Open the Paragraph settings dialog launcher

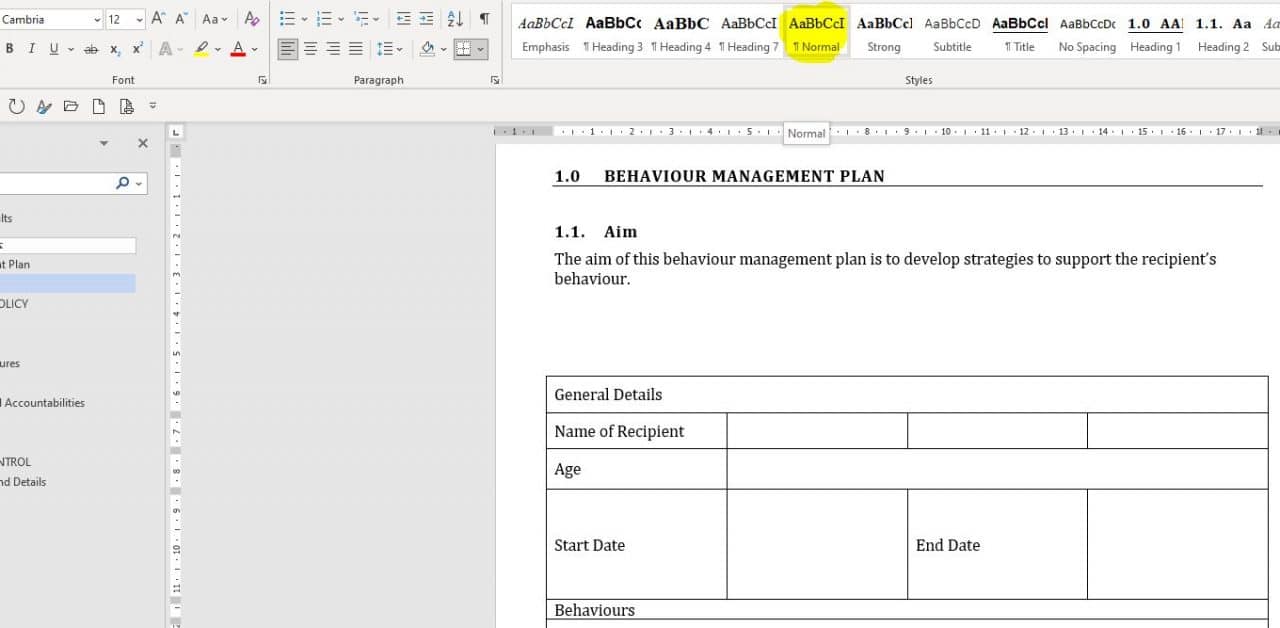495,79
